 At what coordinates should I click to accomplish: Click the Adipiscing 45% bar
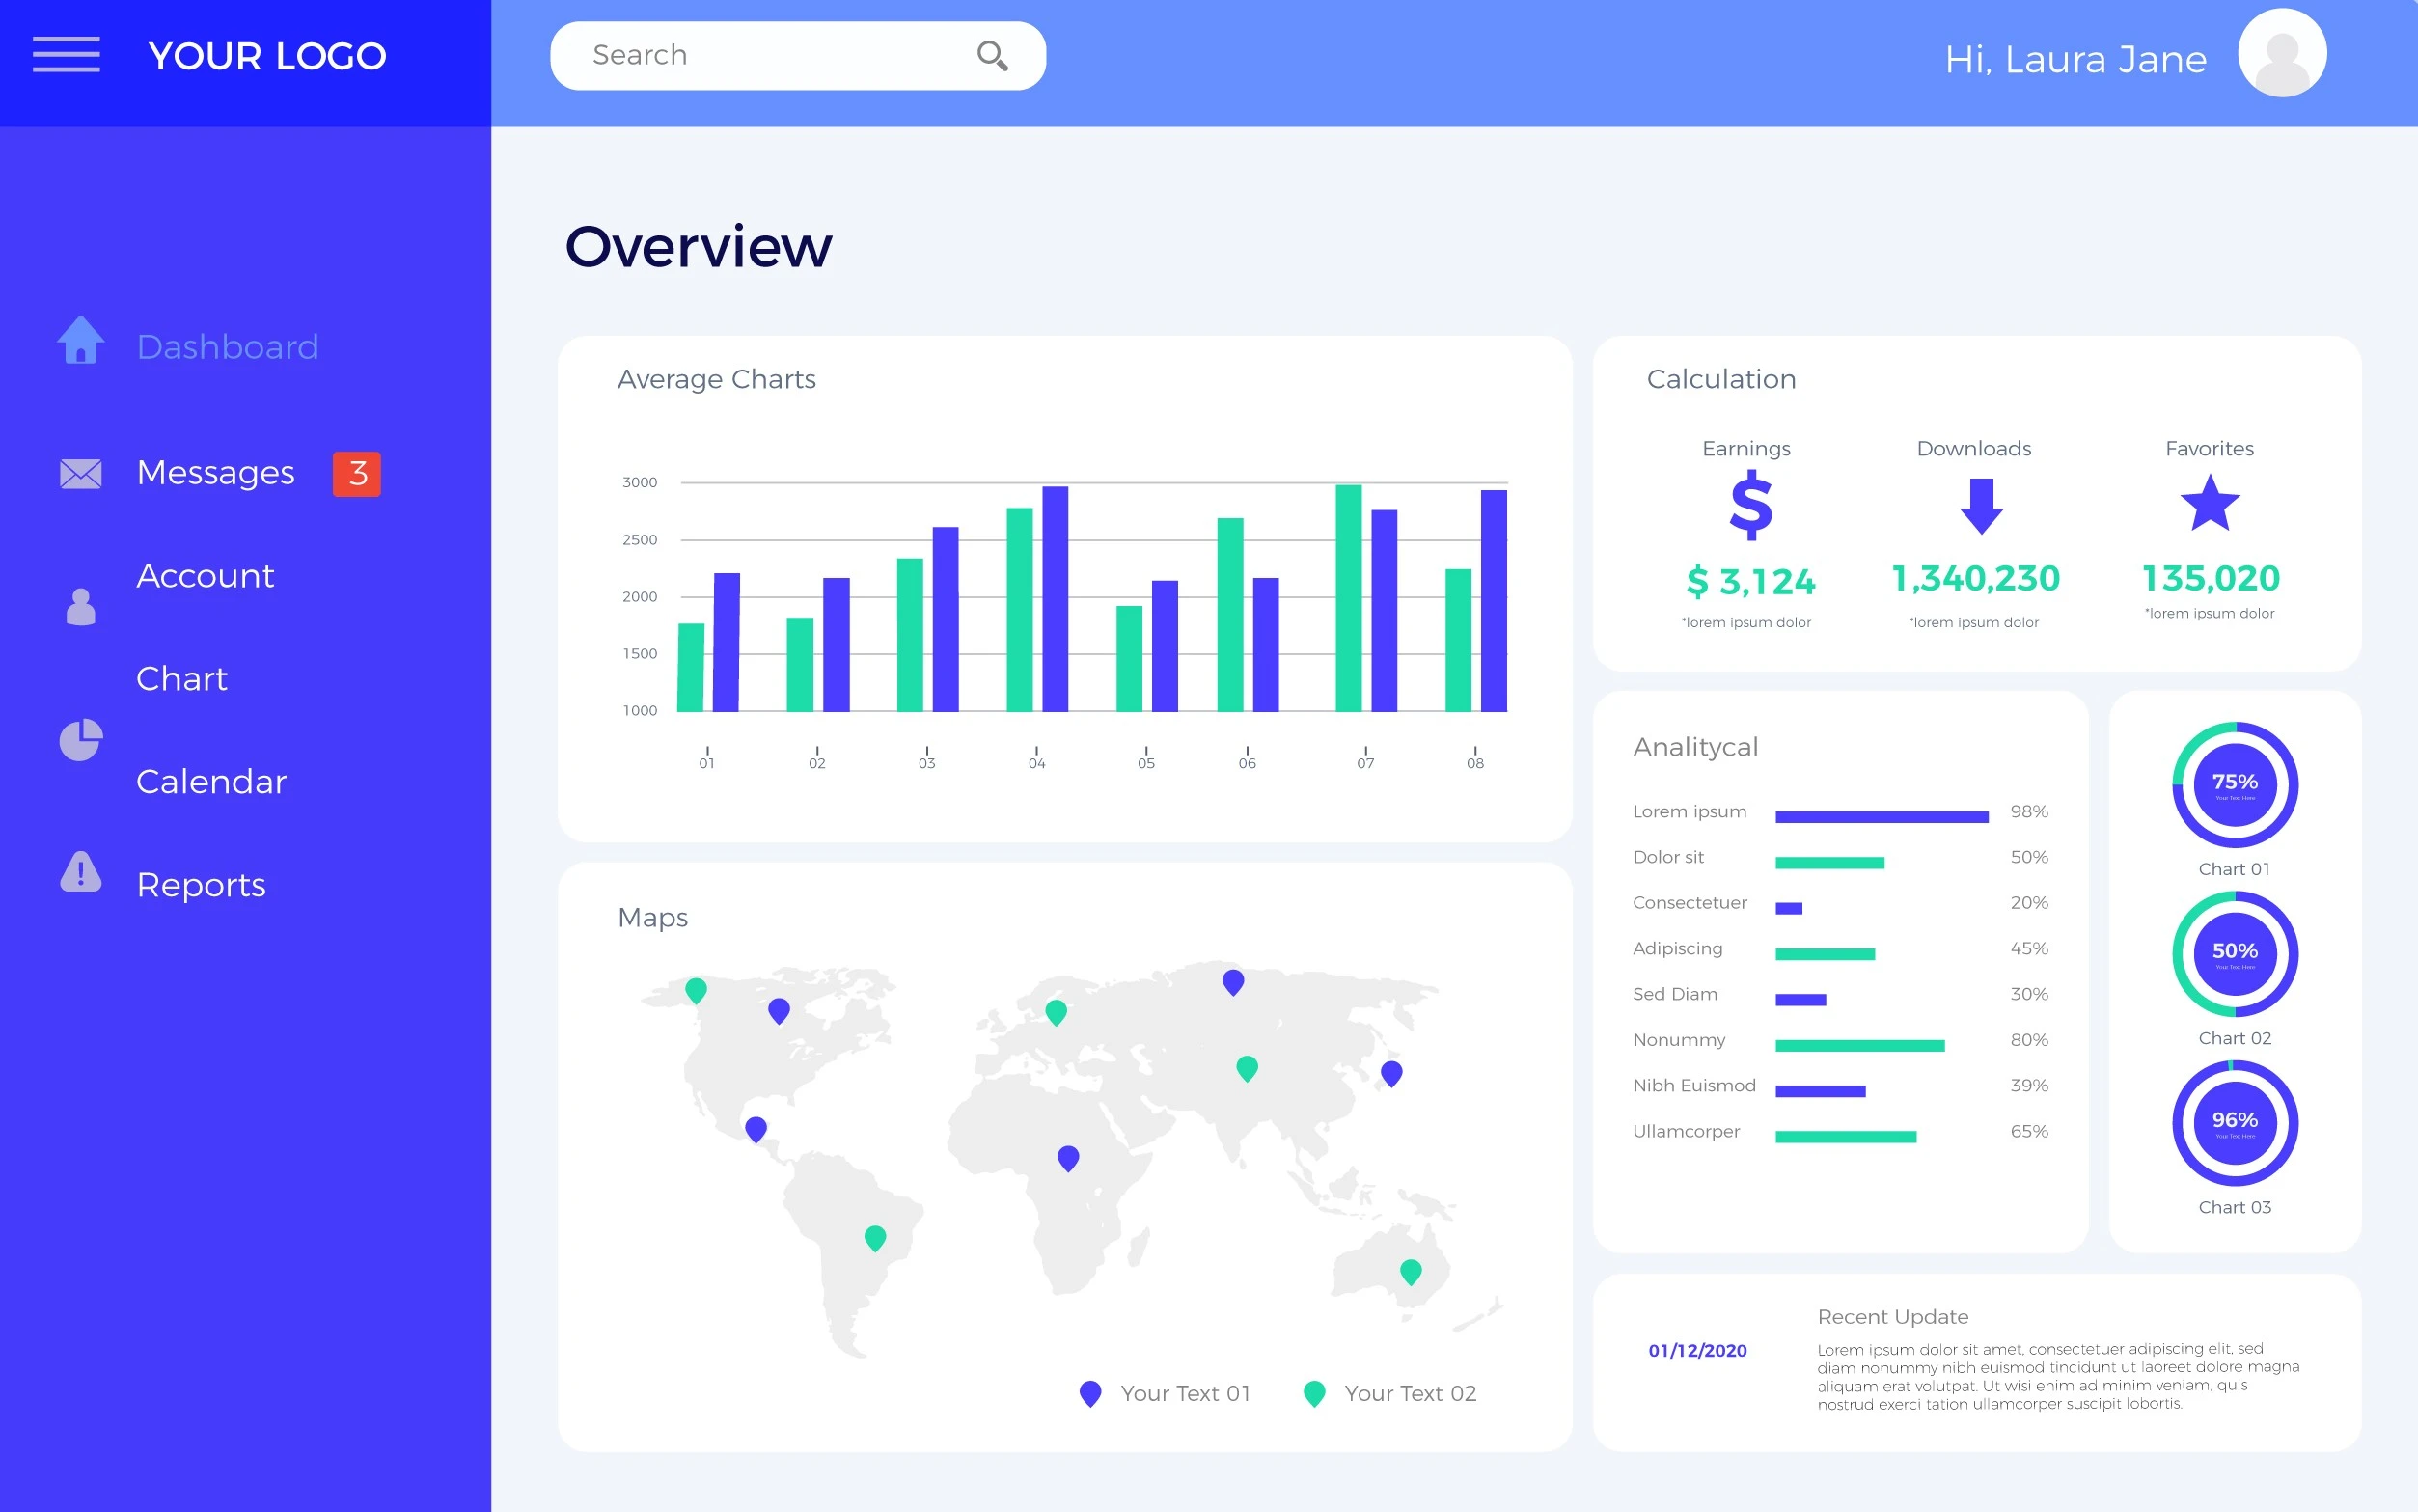click(x=1825, y=954)
